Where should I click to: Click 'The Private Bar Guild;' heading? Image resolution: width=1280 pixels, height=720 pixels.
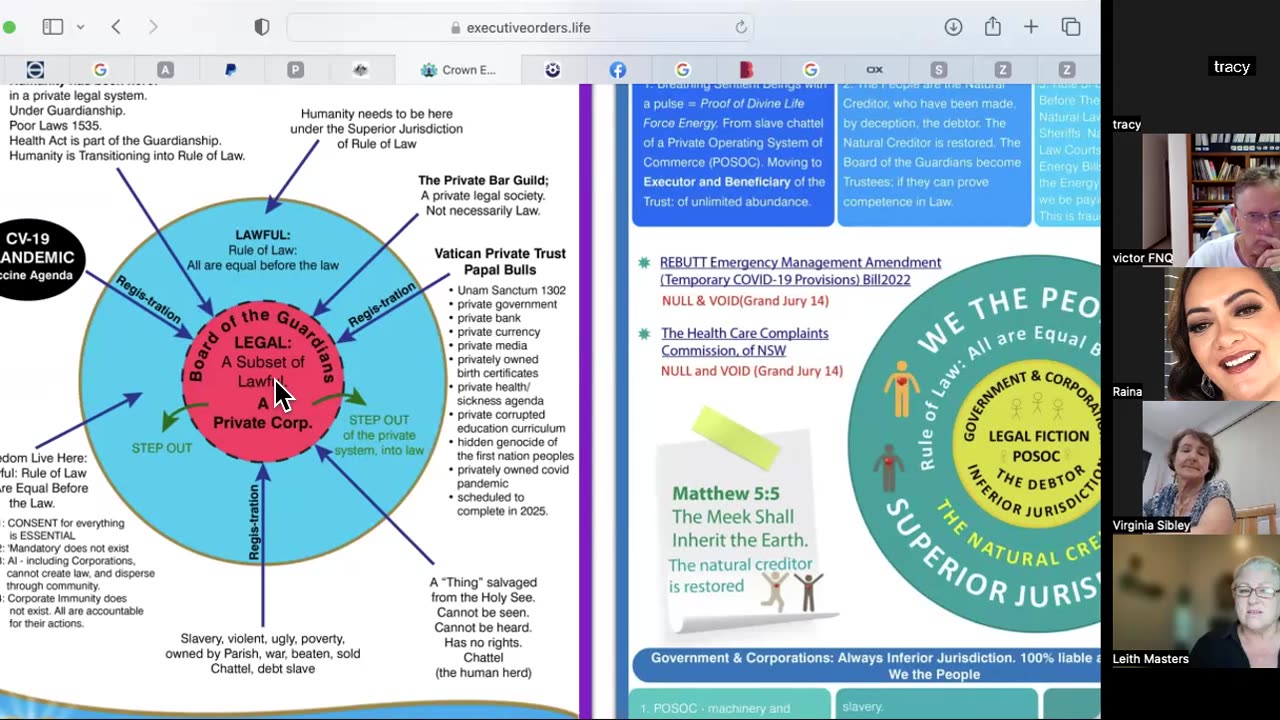pyautogui.click(x=483, y=180)
